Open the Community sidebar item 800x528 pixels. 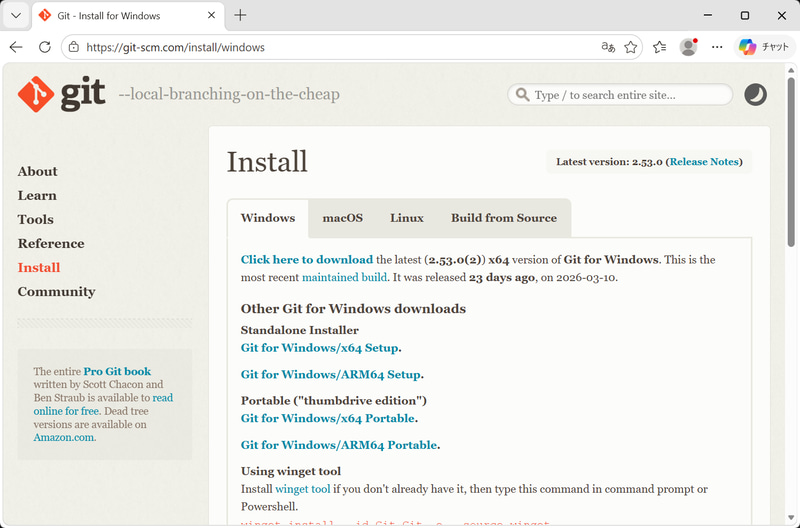pyautogui.click(x=56, y=292)
